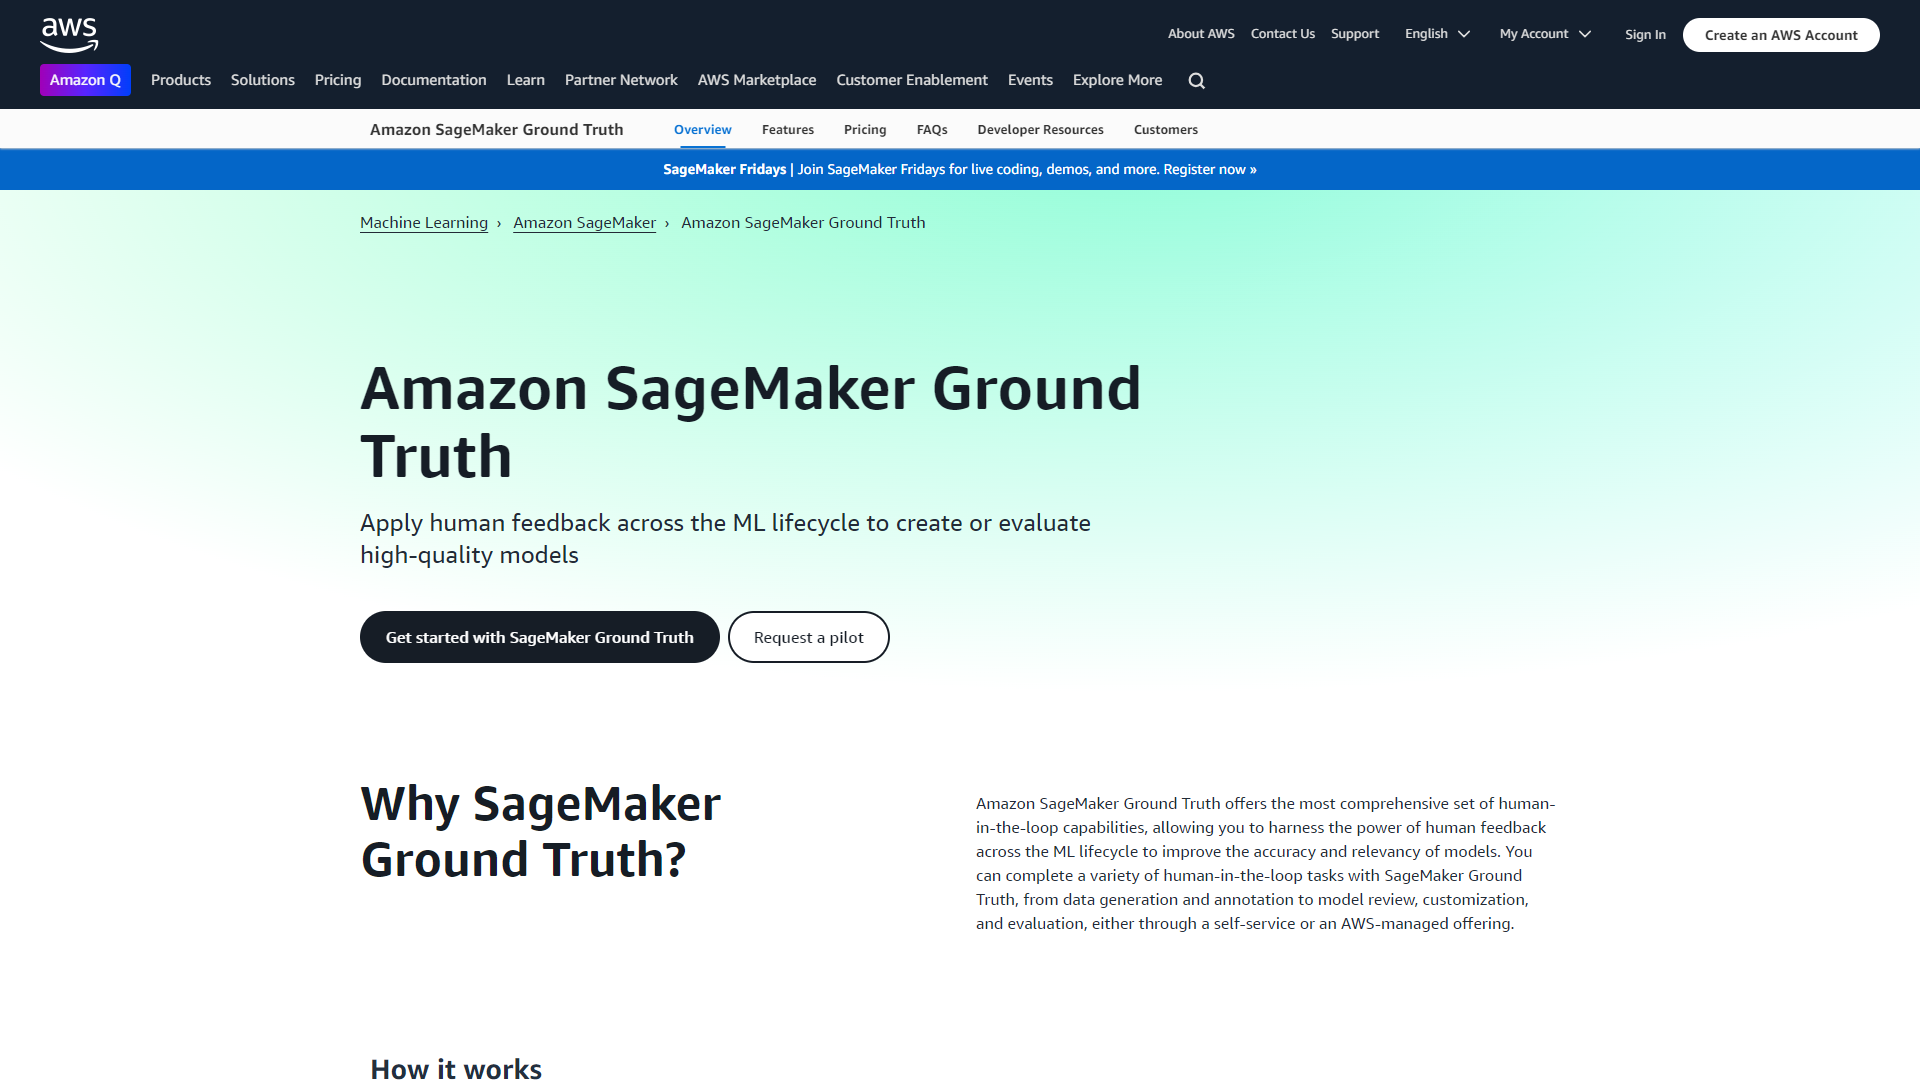The image size is (1920, 1080).
Task: Open the Solutions menu
Action: point(262,80)
